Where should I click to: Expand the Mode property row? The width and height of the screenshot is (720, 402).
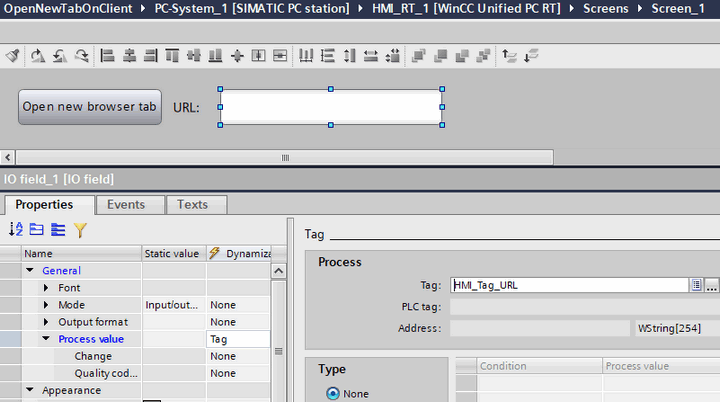point(46,305)
